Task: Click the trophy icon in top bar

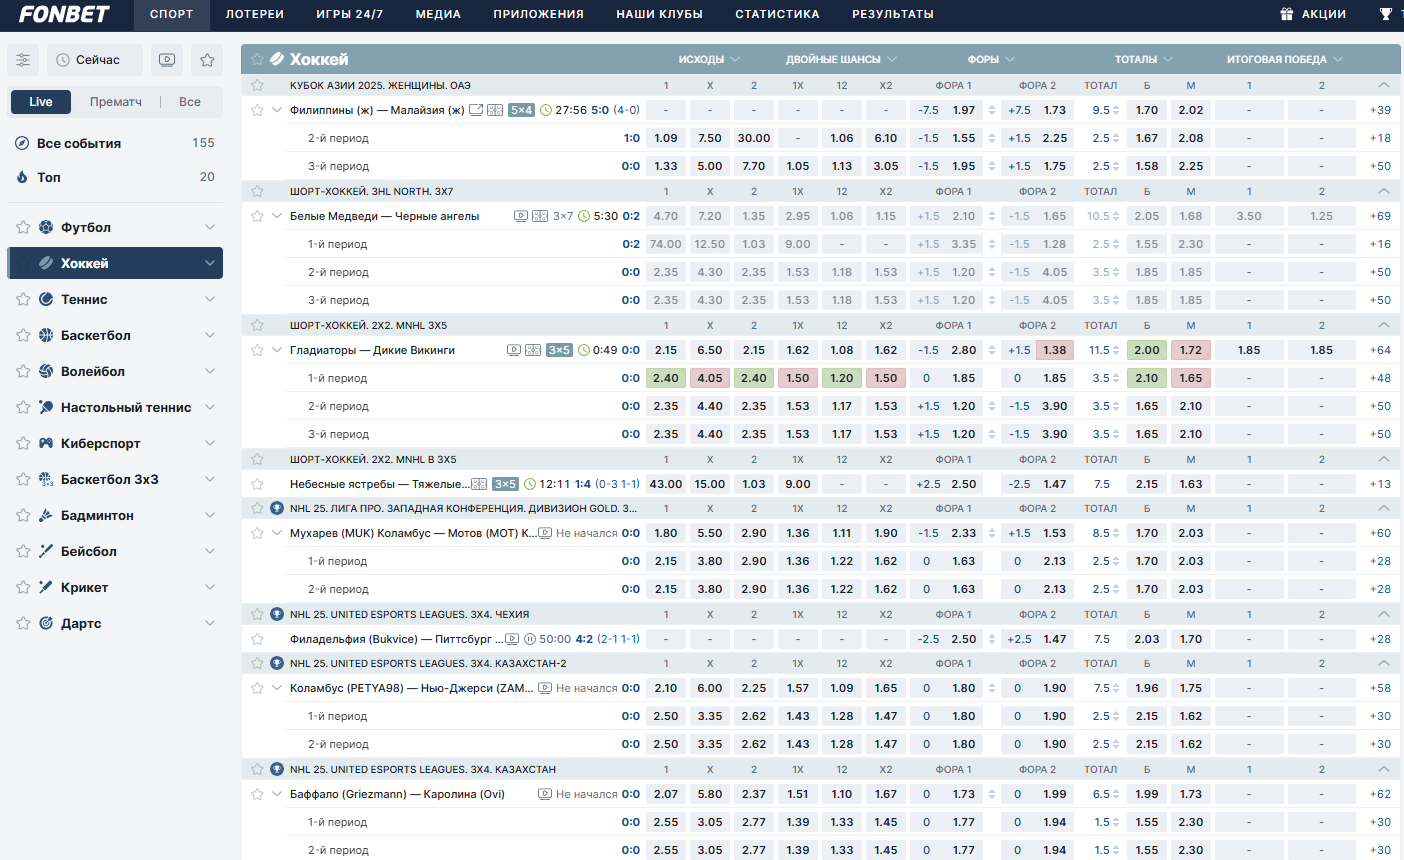Action: [1385, 14]
